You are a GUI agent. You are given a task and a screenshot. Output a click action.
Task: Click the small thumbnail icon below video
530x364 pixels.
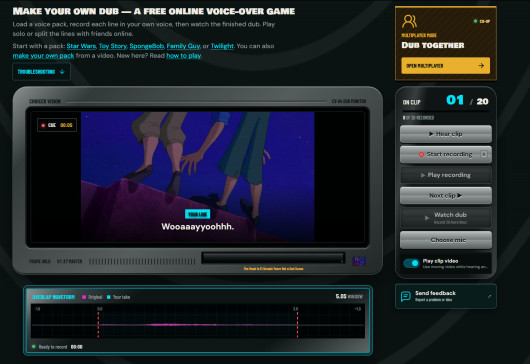pos(359,261)
